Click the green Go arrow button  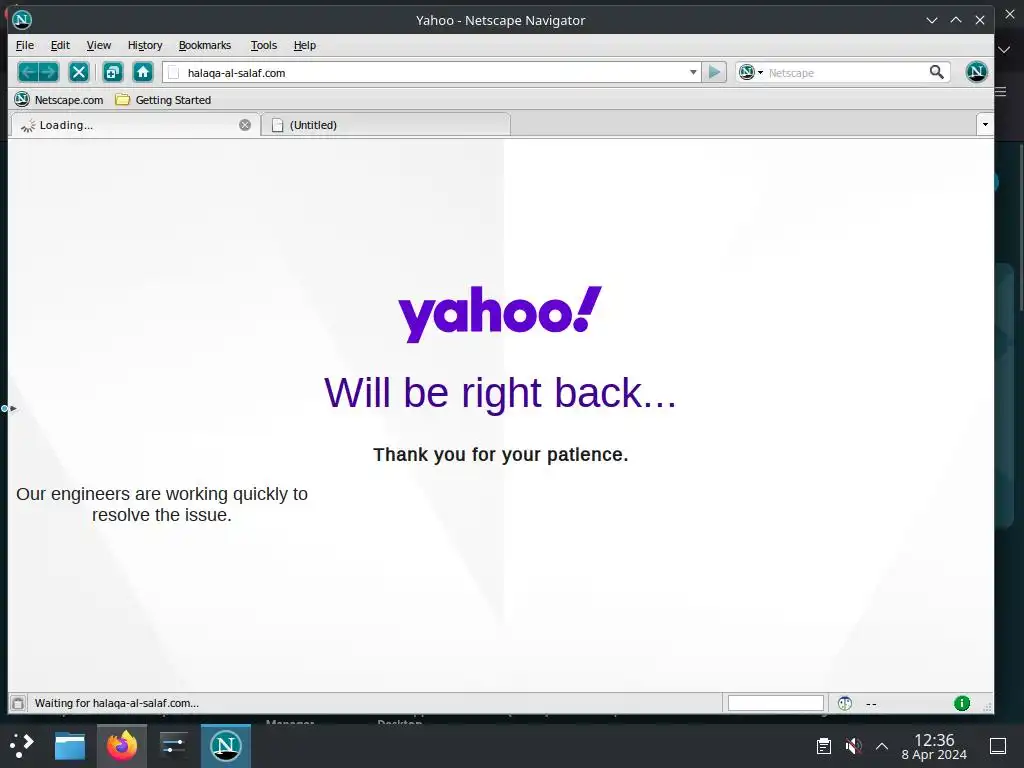(714, 72)
